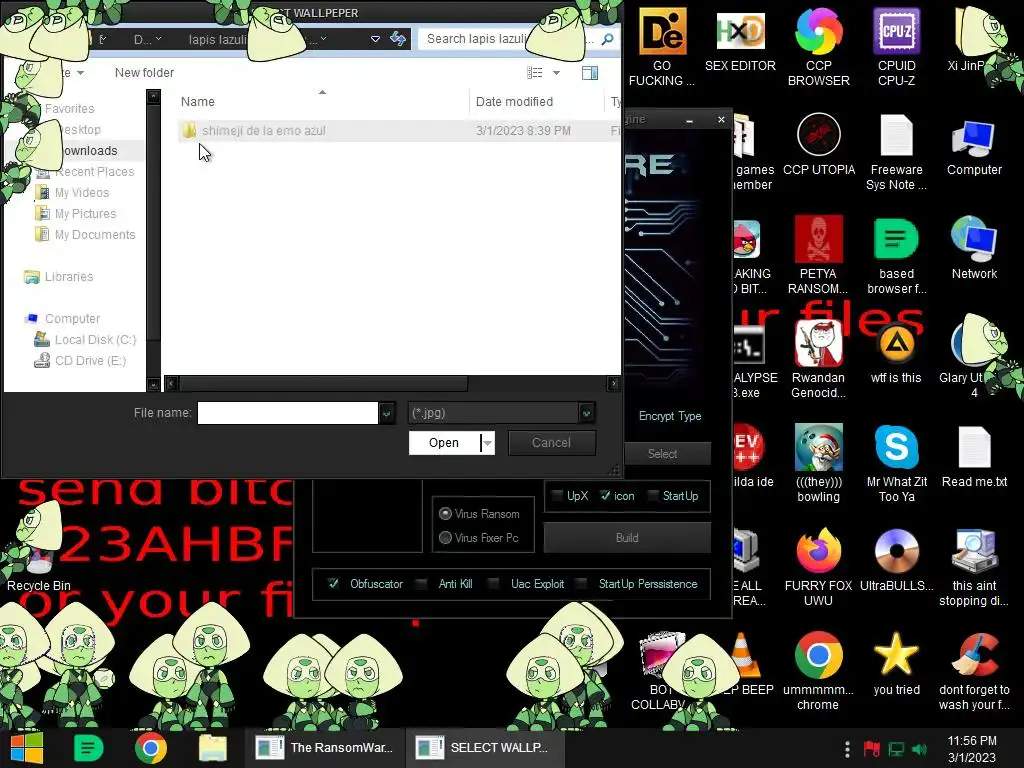
Task: Show hidden tray icons
Action: point(847,749)
